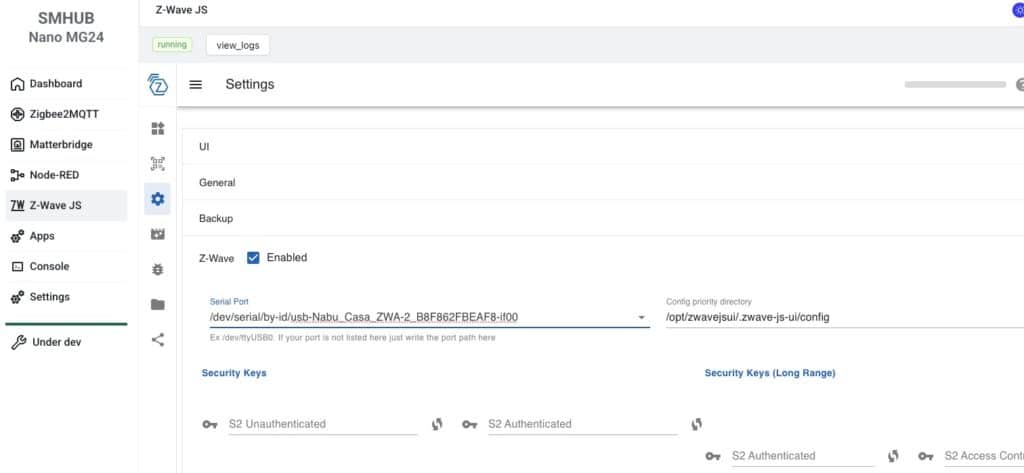The width and height of the screenshot is (1024, 473).
Task: Select the Settings gear icon in Z-Wave sidebar
Action: 157,199
